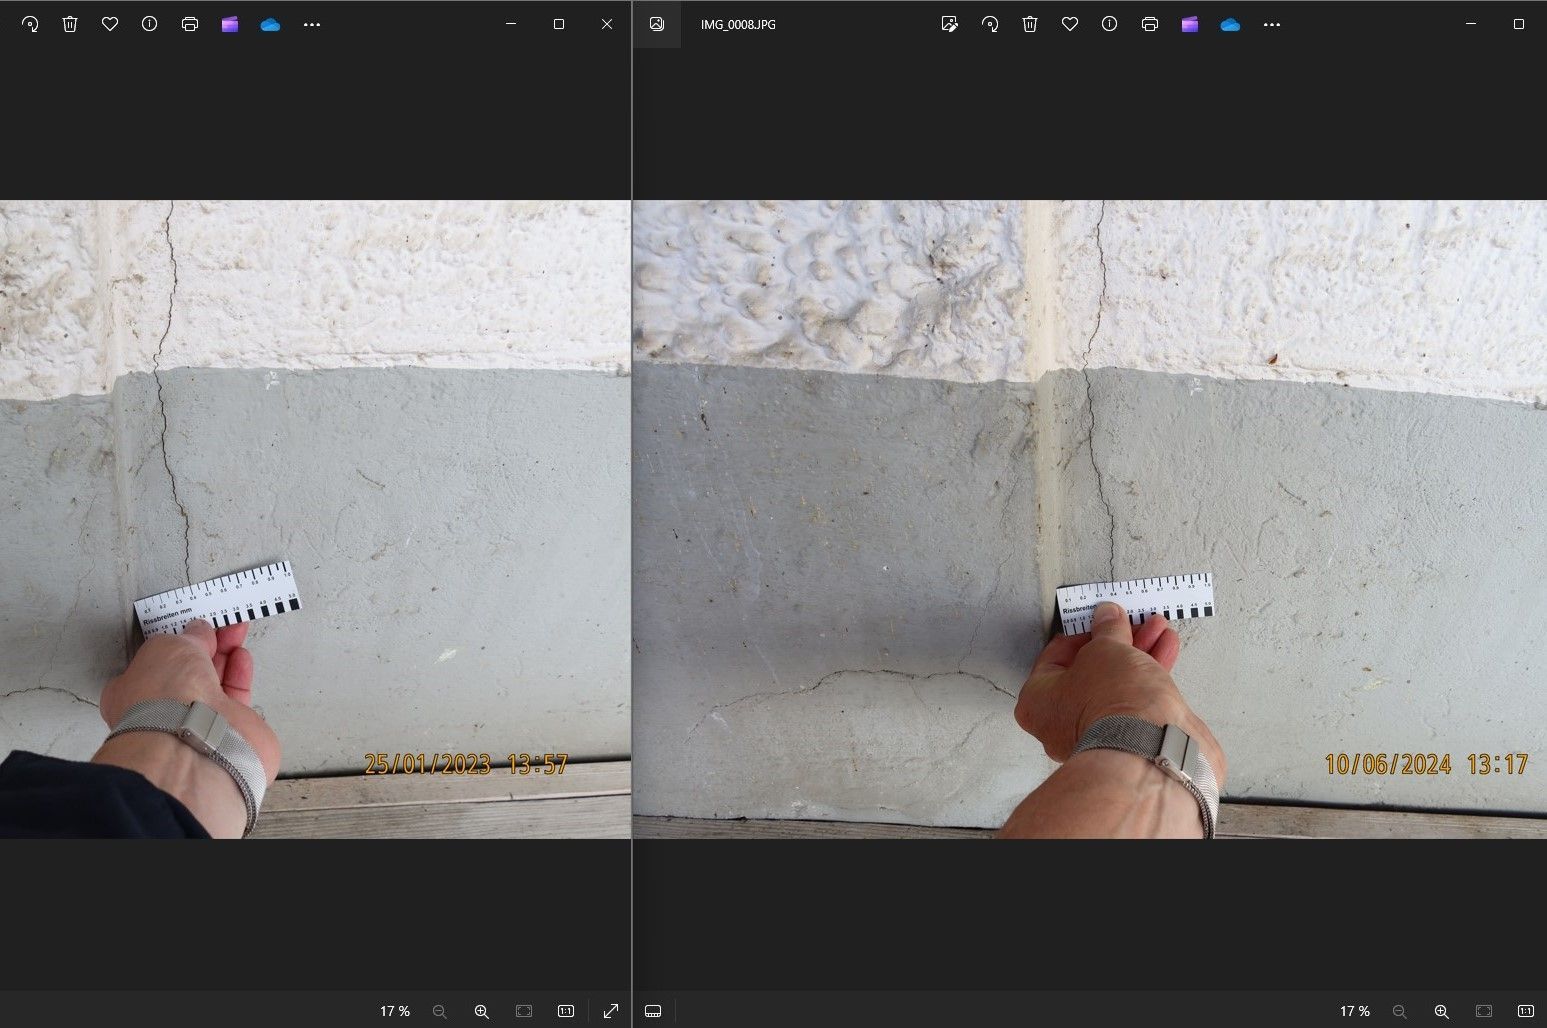
Task: Click the crack photo dated 10/06/2024
Action: pos(1090,519)
